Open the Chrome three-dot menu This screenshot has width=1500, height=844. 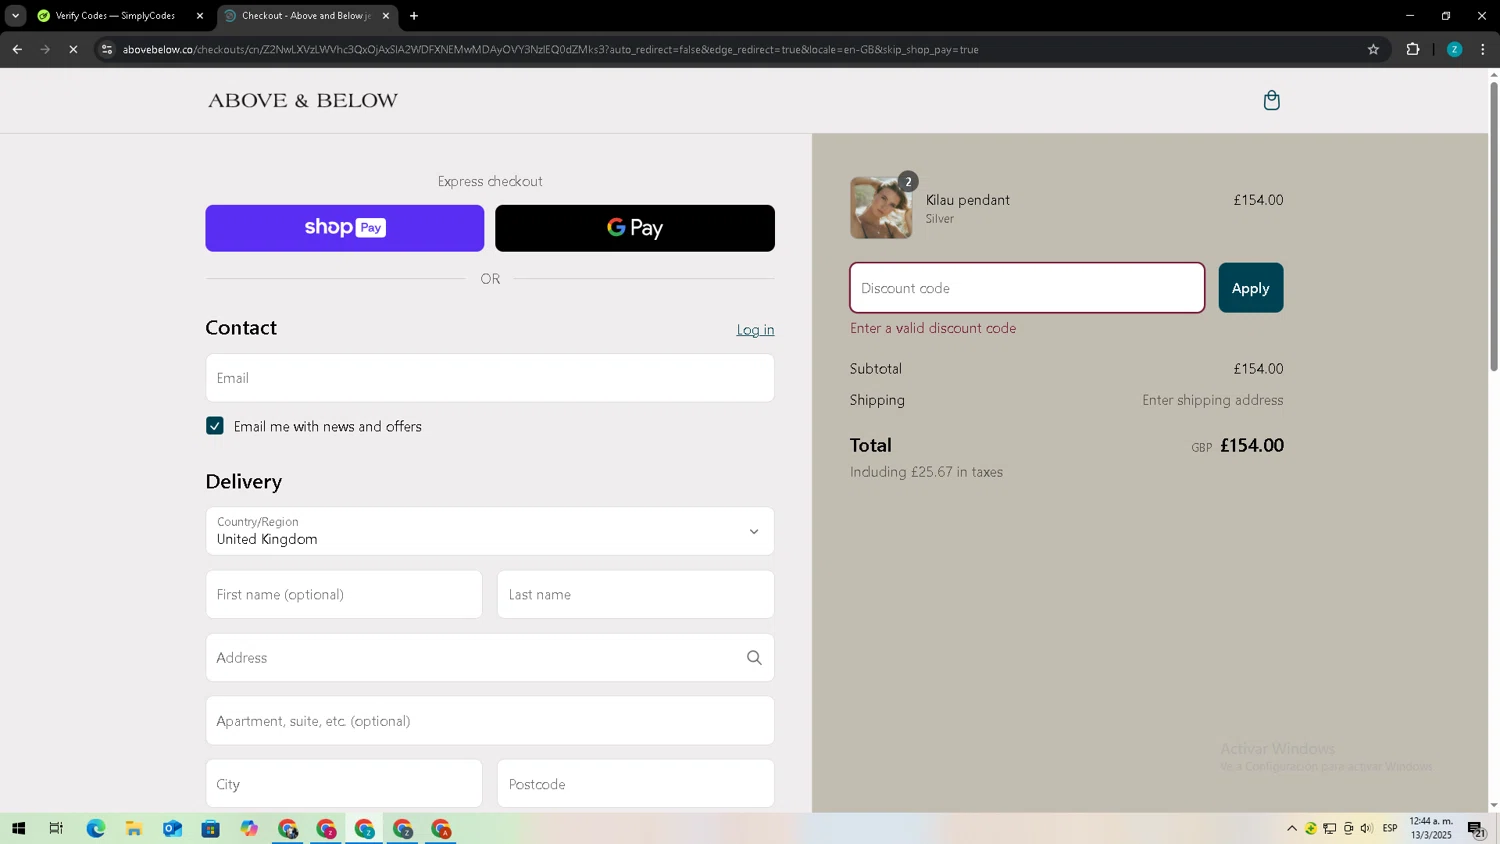pos(1483,49)
